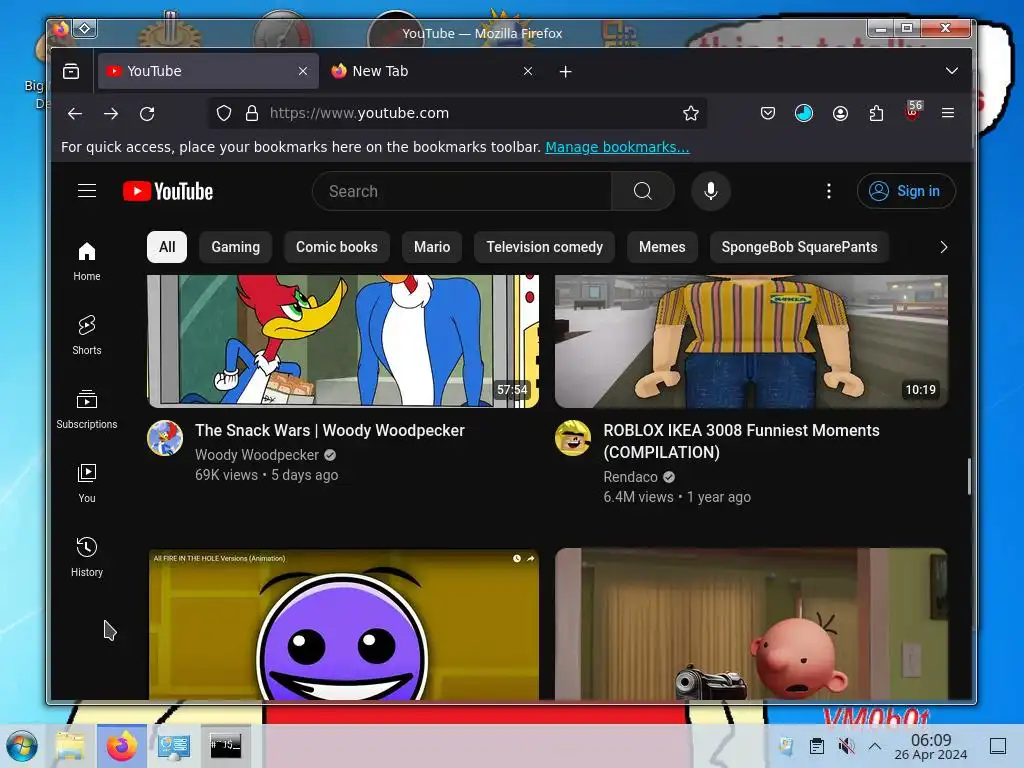This screenshot has width=1024, height=768.
Task: Open the You section in sidebar
Action: 87,483
